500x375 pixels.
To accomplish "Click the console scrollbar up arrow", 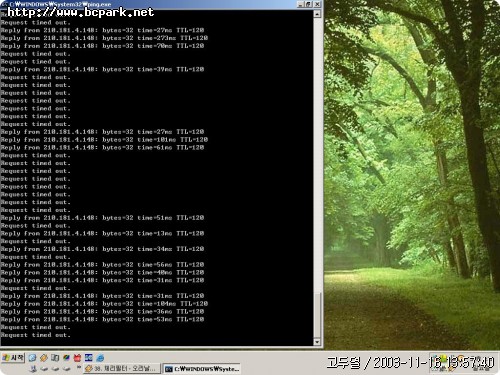I will tap(317, 14).
